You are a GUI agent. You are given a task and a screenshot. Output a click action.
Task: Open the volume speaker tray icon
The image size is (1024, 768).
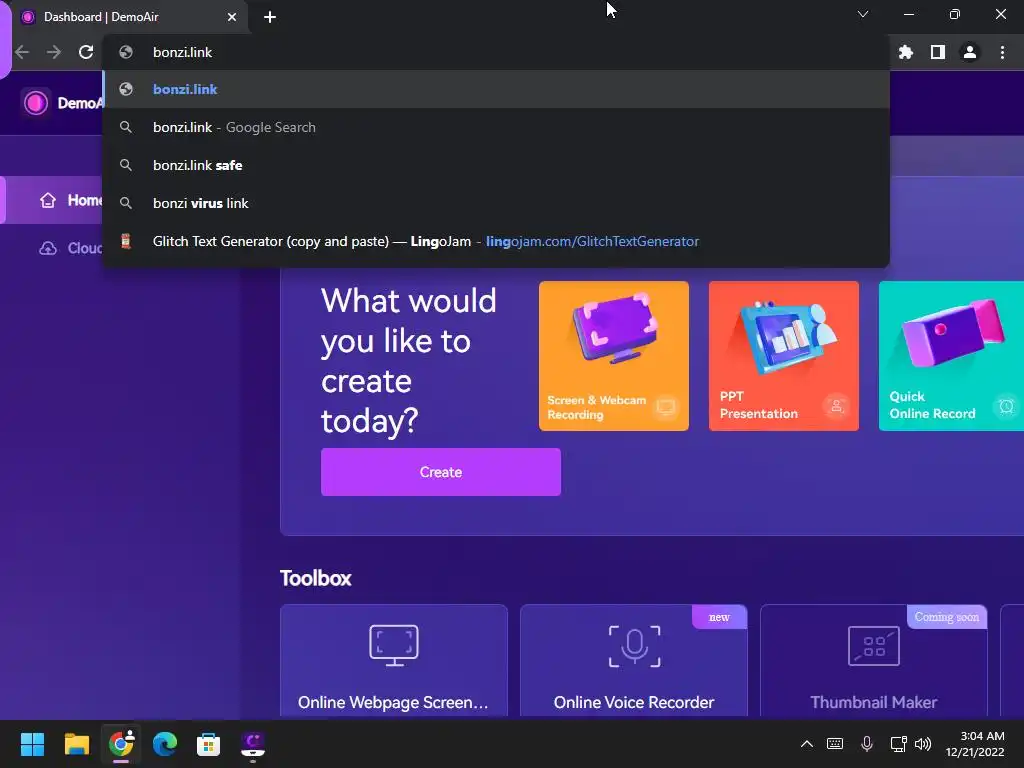pyautogui.click(x=923, y=744)
